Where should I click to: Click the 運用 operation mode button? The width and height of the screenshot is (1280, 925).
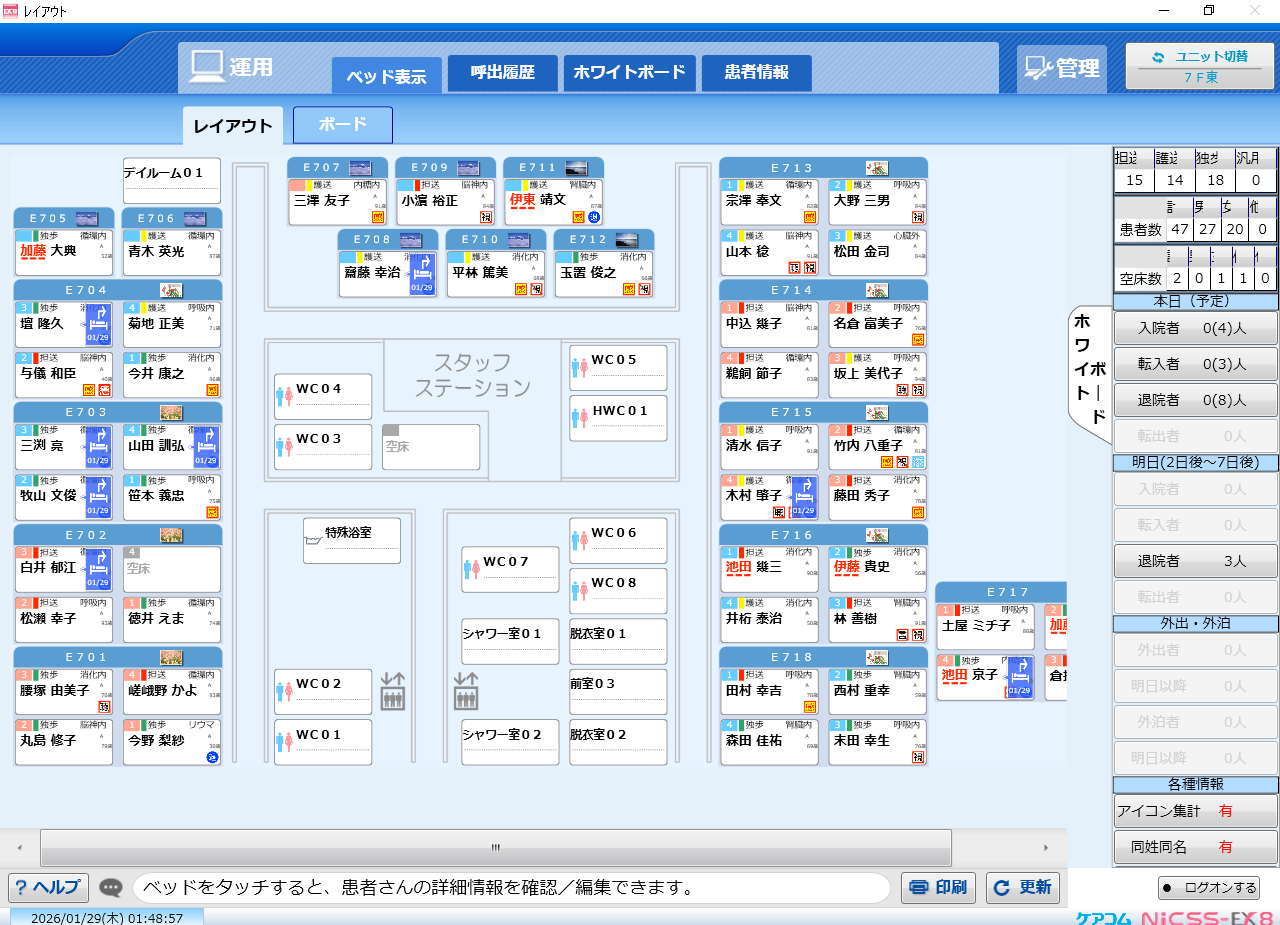[x=230, y=67]
